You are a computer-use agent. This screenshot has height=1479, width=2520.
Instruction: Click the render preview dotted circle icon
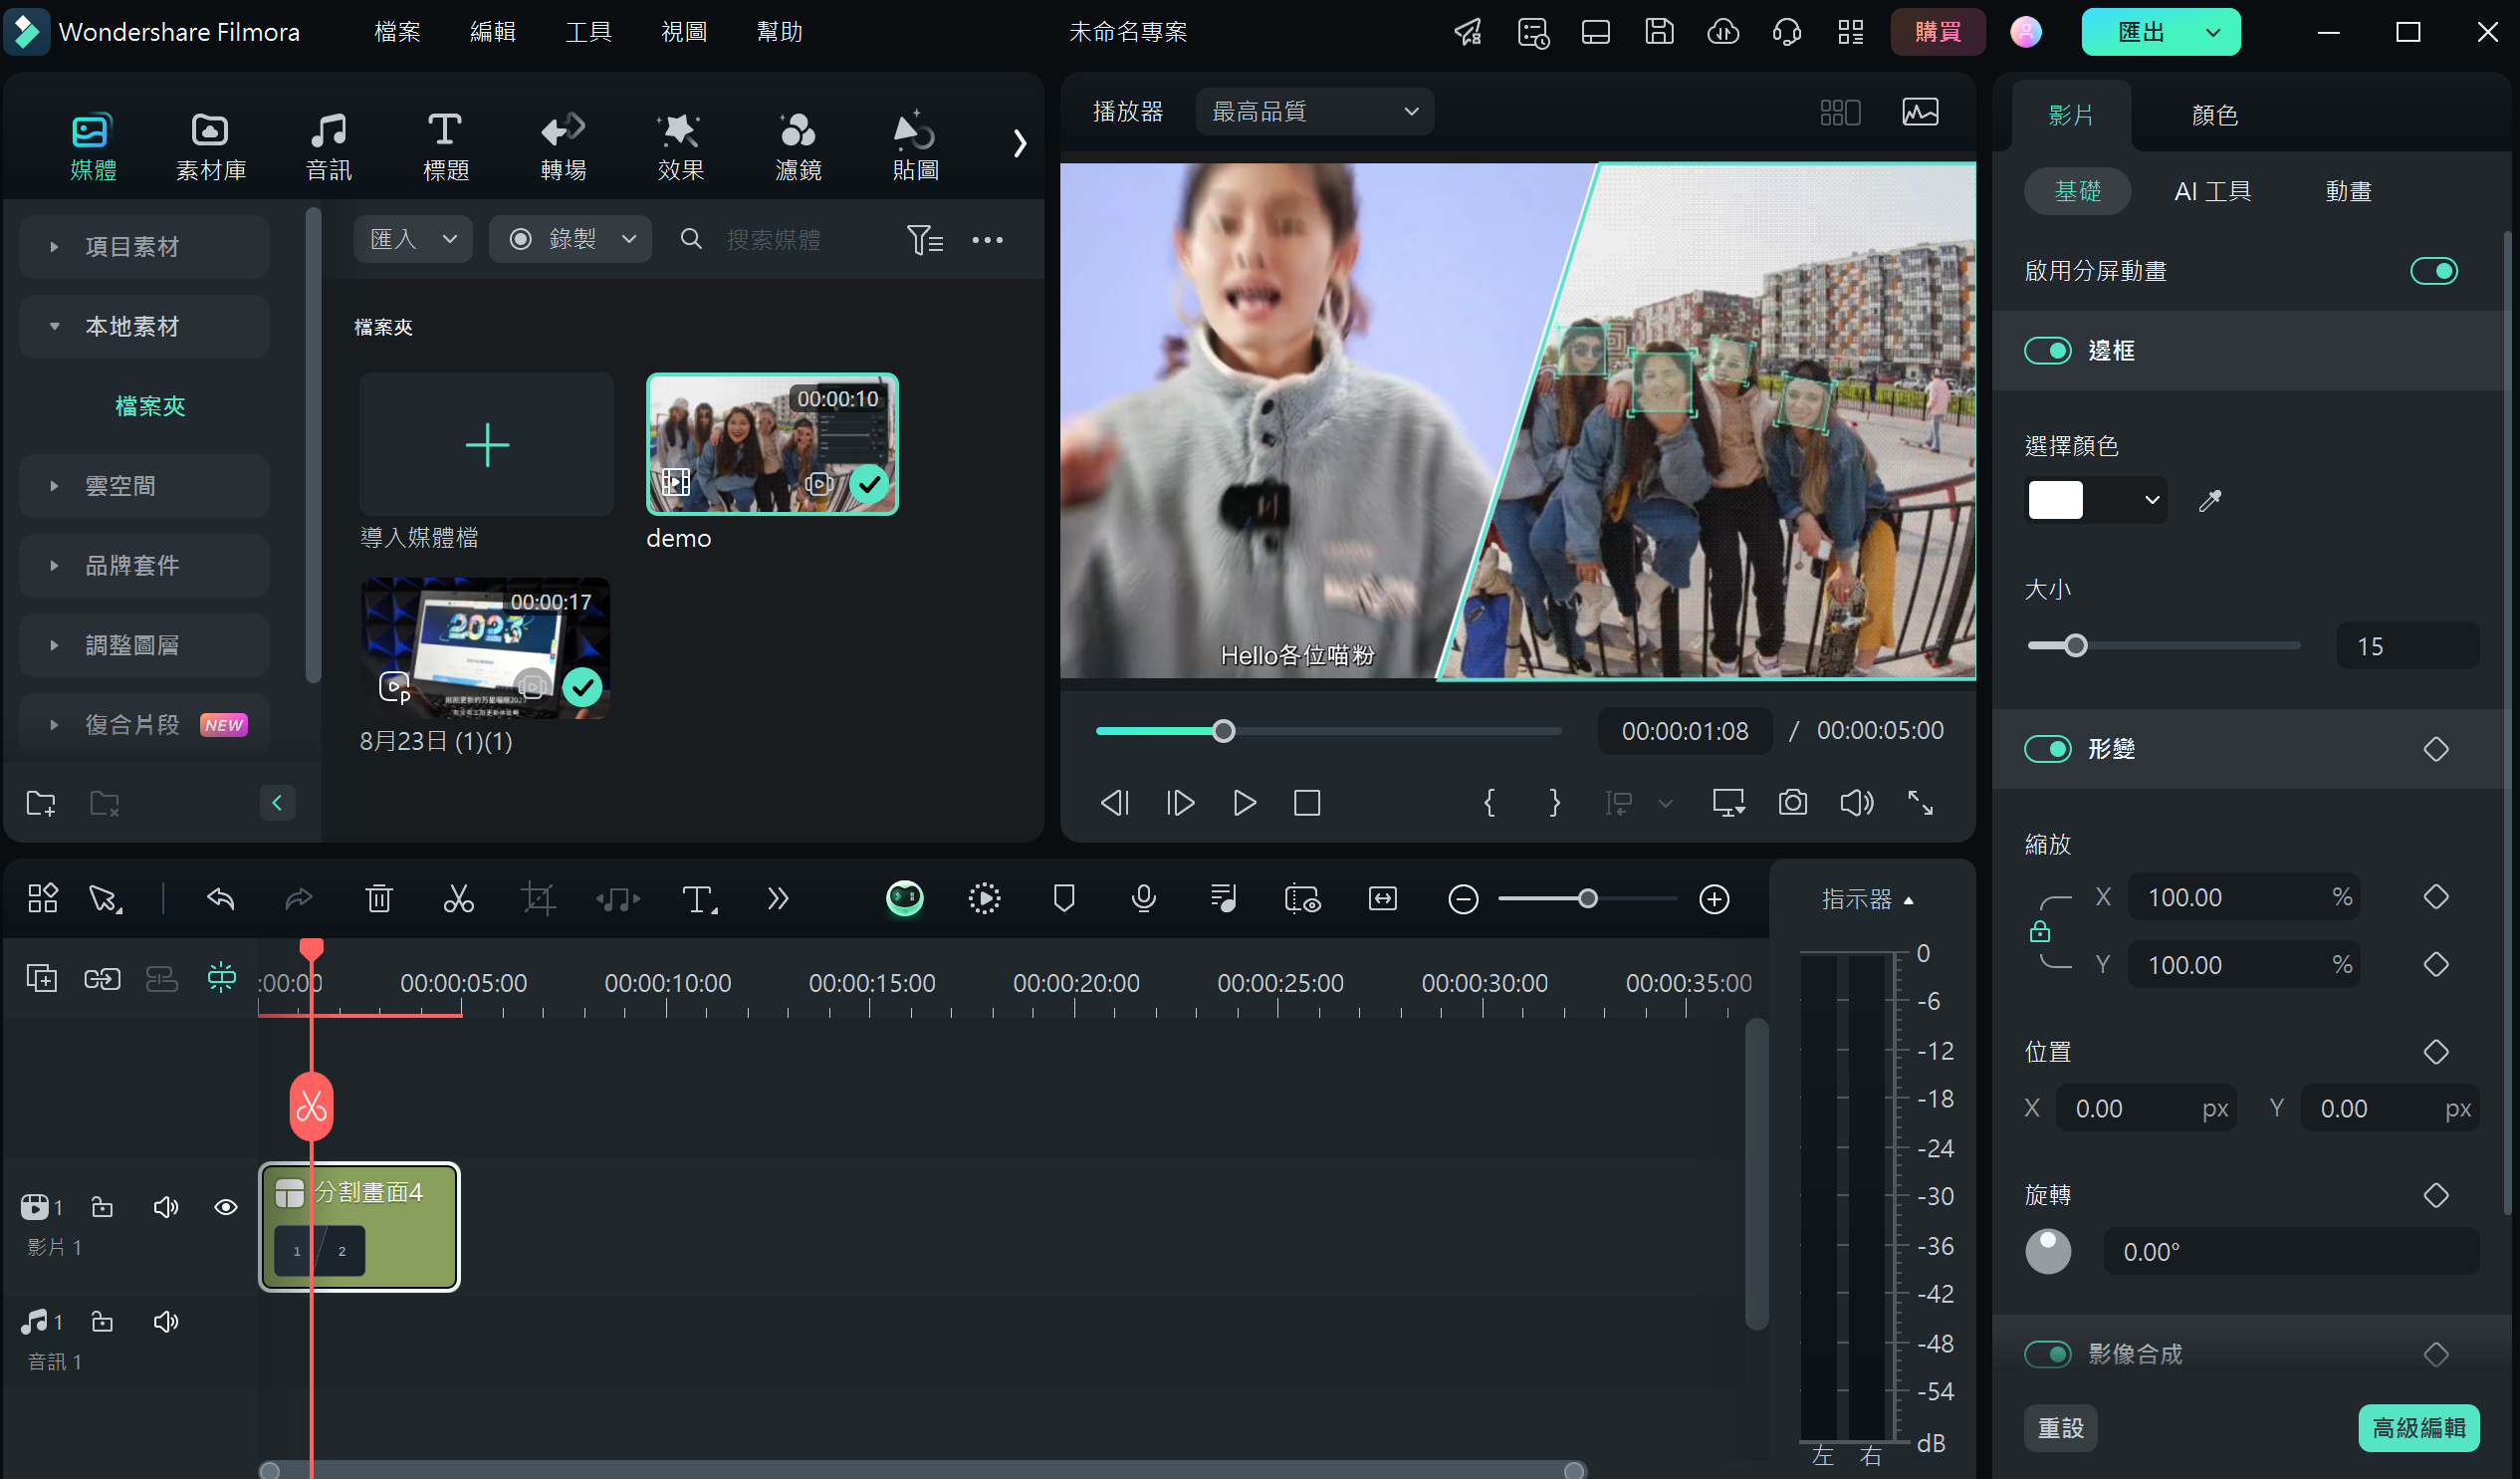(x=984, y=899)
